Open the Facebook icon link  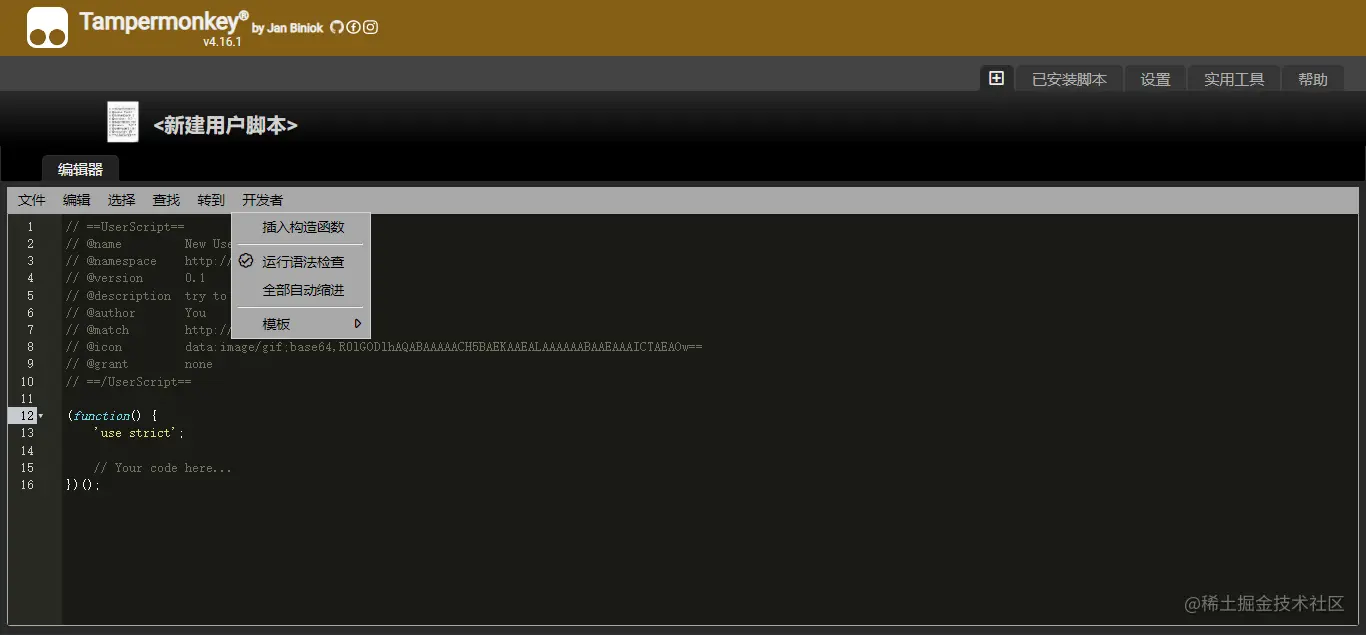pos(353,27)
